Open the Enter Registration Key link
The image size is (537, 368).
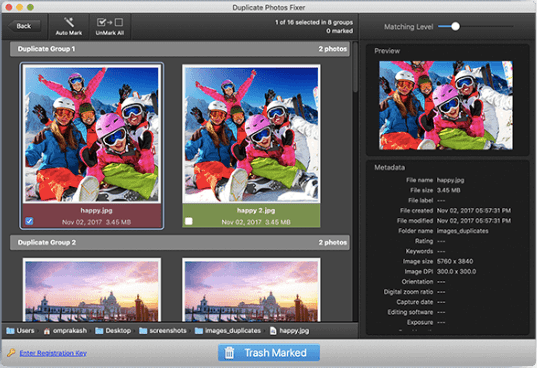(x=53, y=353)
